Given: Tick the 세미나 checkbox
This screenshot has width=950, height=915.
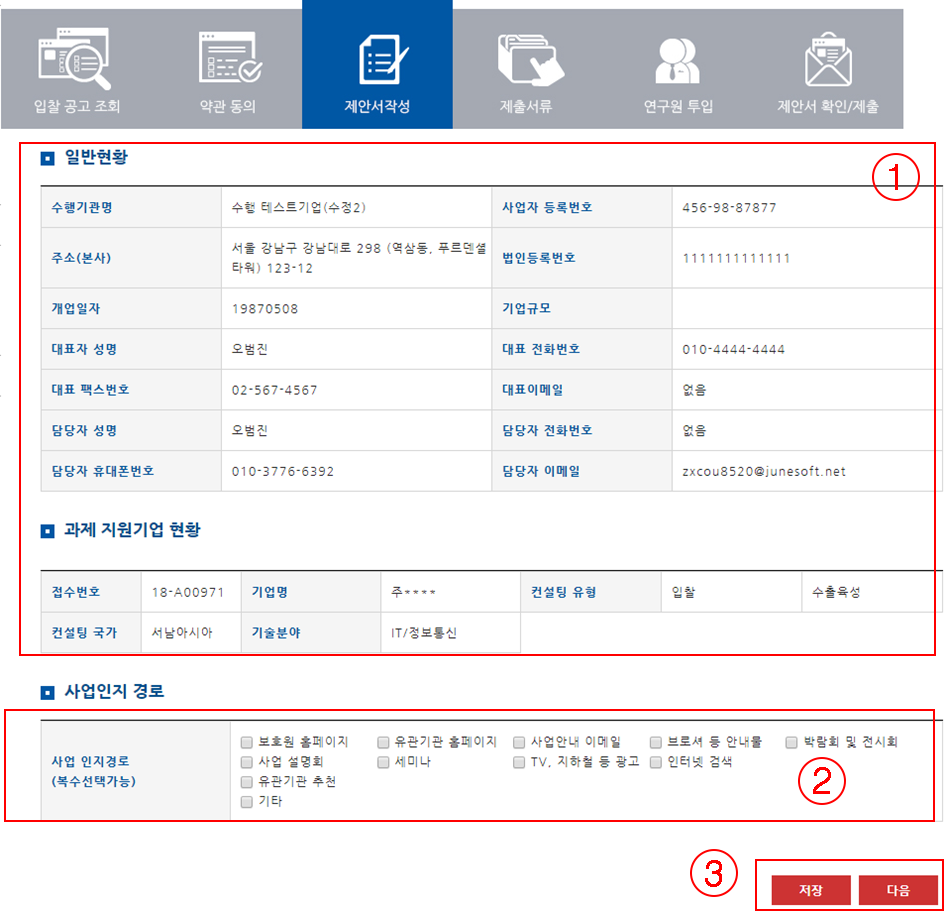Looking at the screenshot, I should 383,762.
